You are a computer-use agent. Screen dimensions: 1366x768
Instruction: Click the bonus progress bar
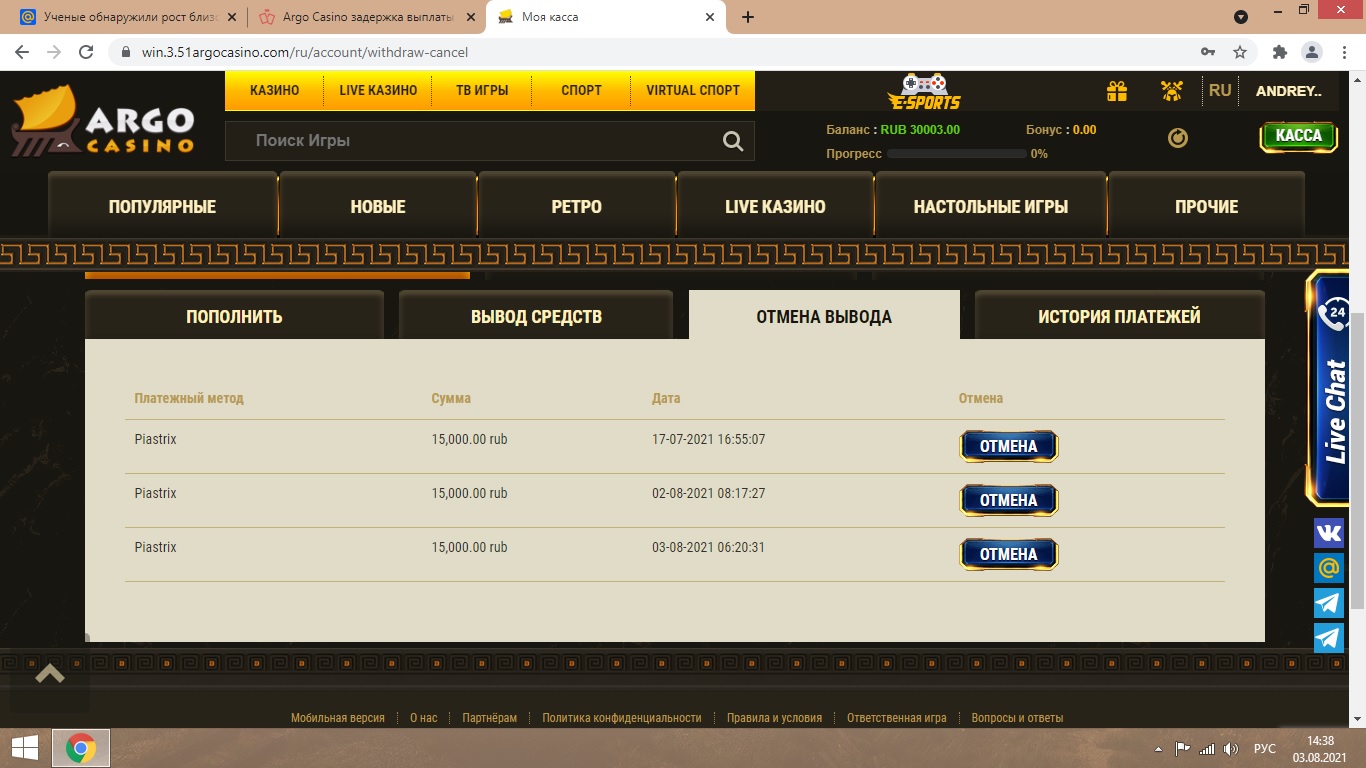(957, 154)
